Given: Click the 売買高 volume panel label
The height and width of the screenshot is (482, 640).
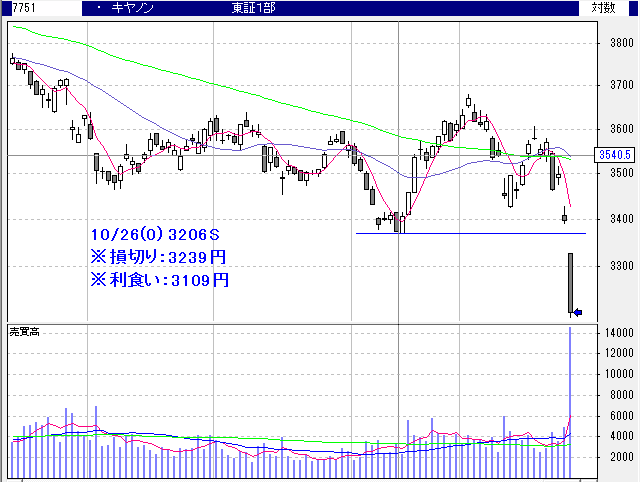Looking at the screenshot, I should [25, 330].
